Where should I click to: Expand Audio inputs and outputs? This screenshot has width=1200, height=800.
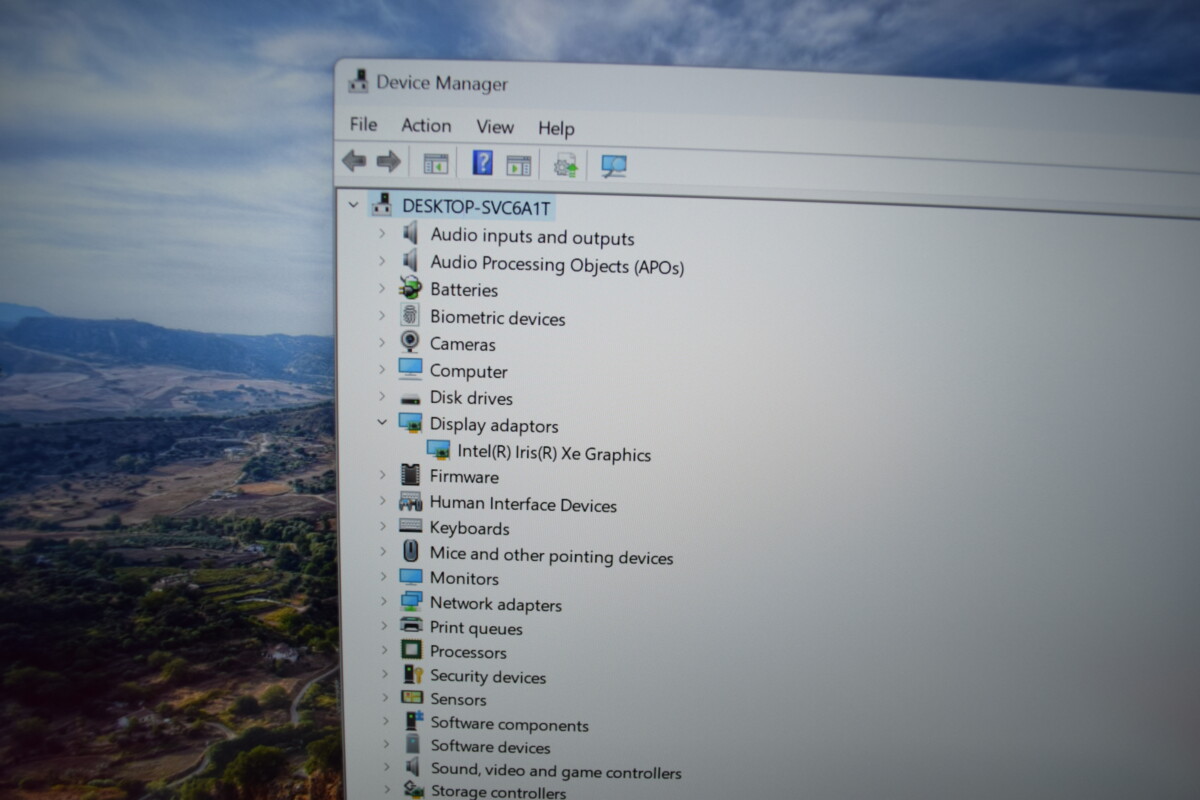pyautogui.click(x=381, y=234)
